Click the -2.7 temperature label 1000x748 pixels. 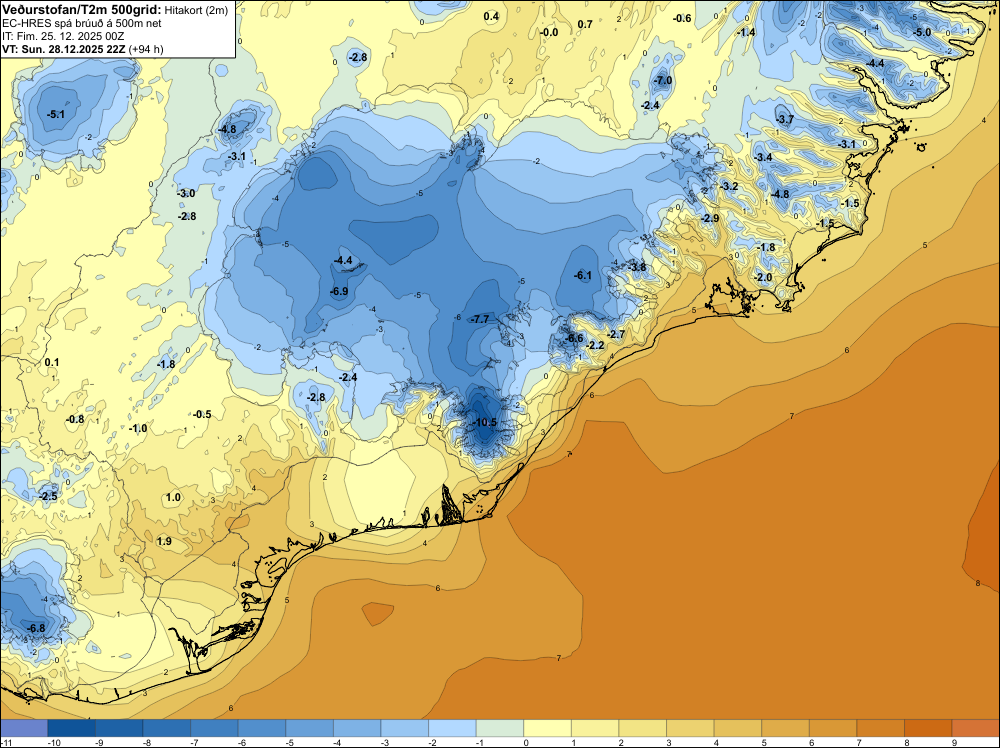[615, 334]
